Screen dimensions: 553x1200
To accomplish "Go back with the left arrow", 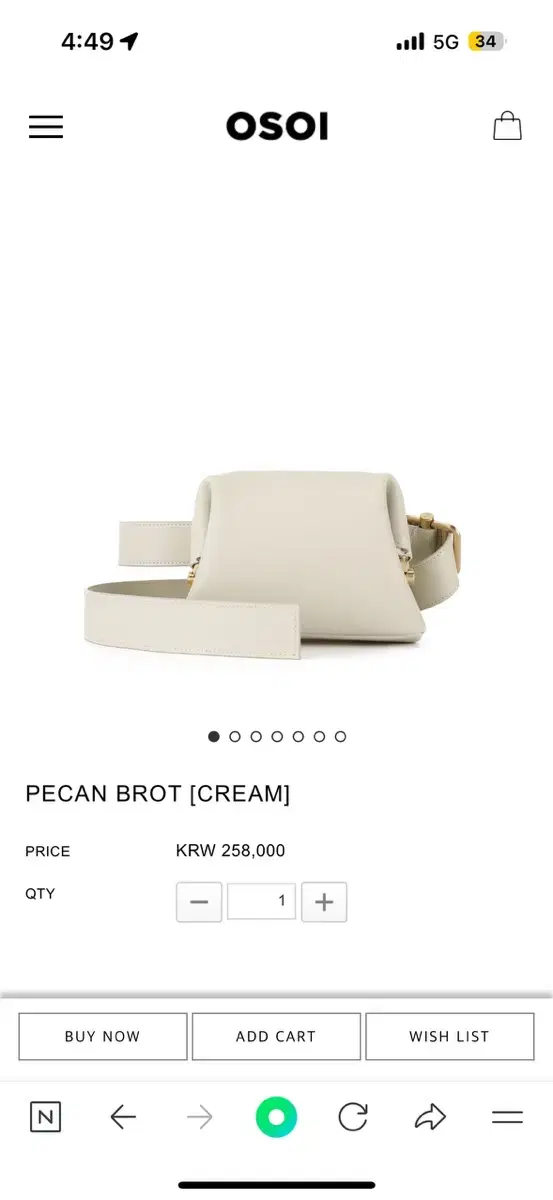I will click(x=123, y=1117).
